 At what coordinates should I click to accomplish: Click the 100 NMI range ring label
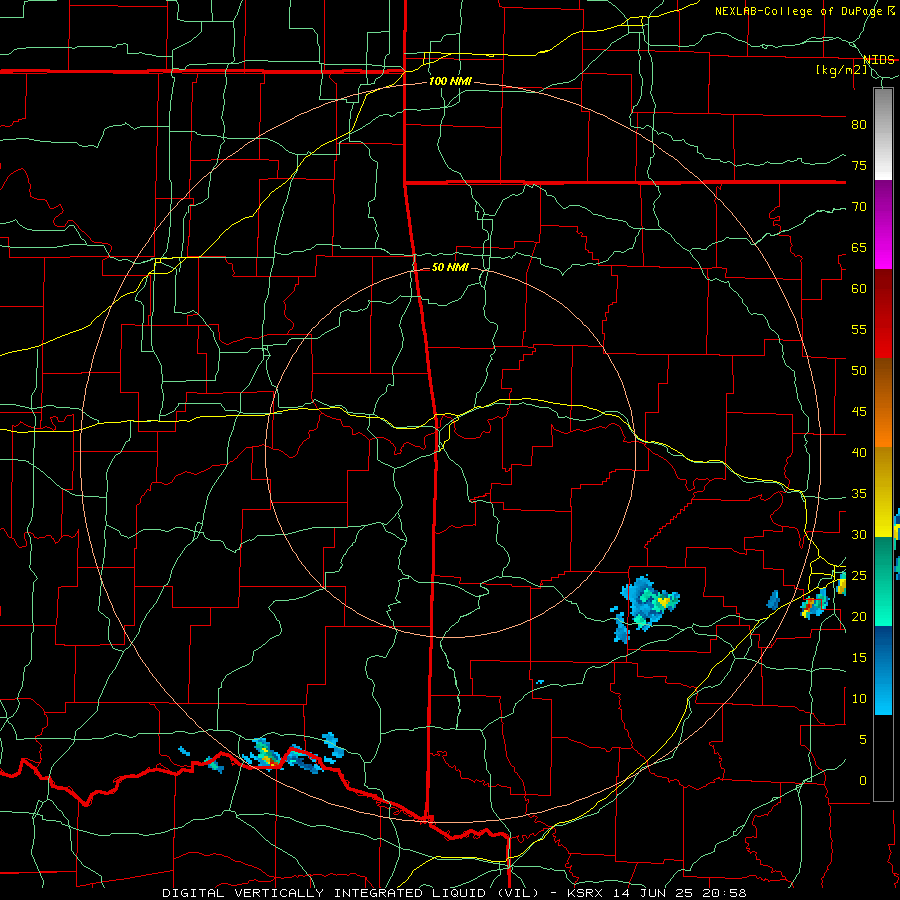pyautogui.click(x=450, y=81)
